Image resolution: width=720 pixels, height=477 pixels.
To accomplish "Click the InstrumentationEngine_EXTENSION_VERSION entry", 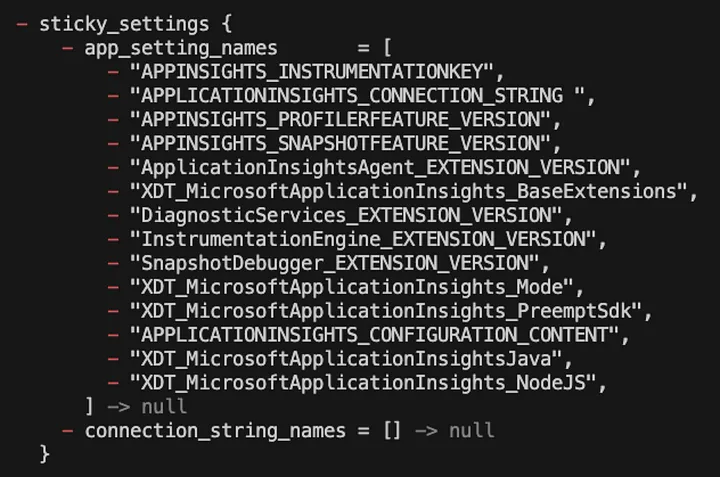I will pos(363,239).
